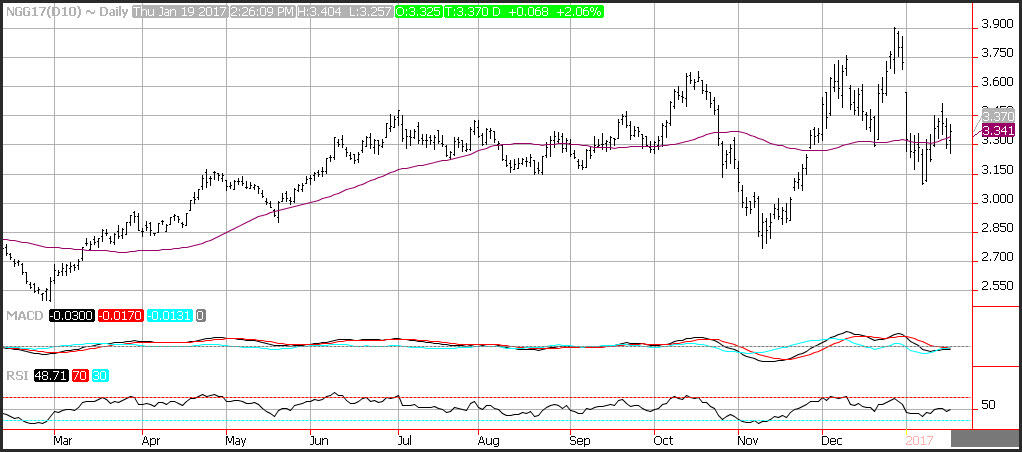Click the red RSI 70 overbought box
1022x452 pixels.
pyautogui.click(x=82, y=375)
